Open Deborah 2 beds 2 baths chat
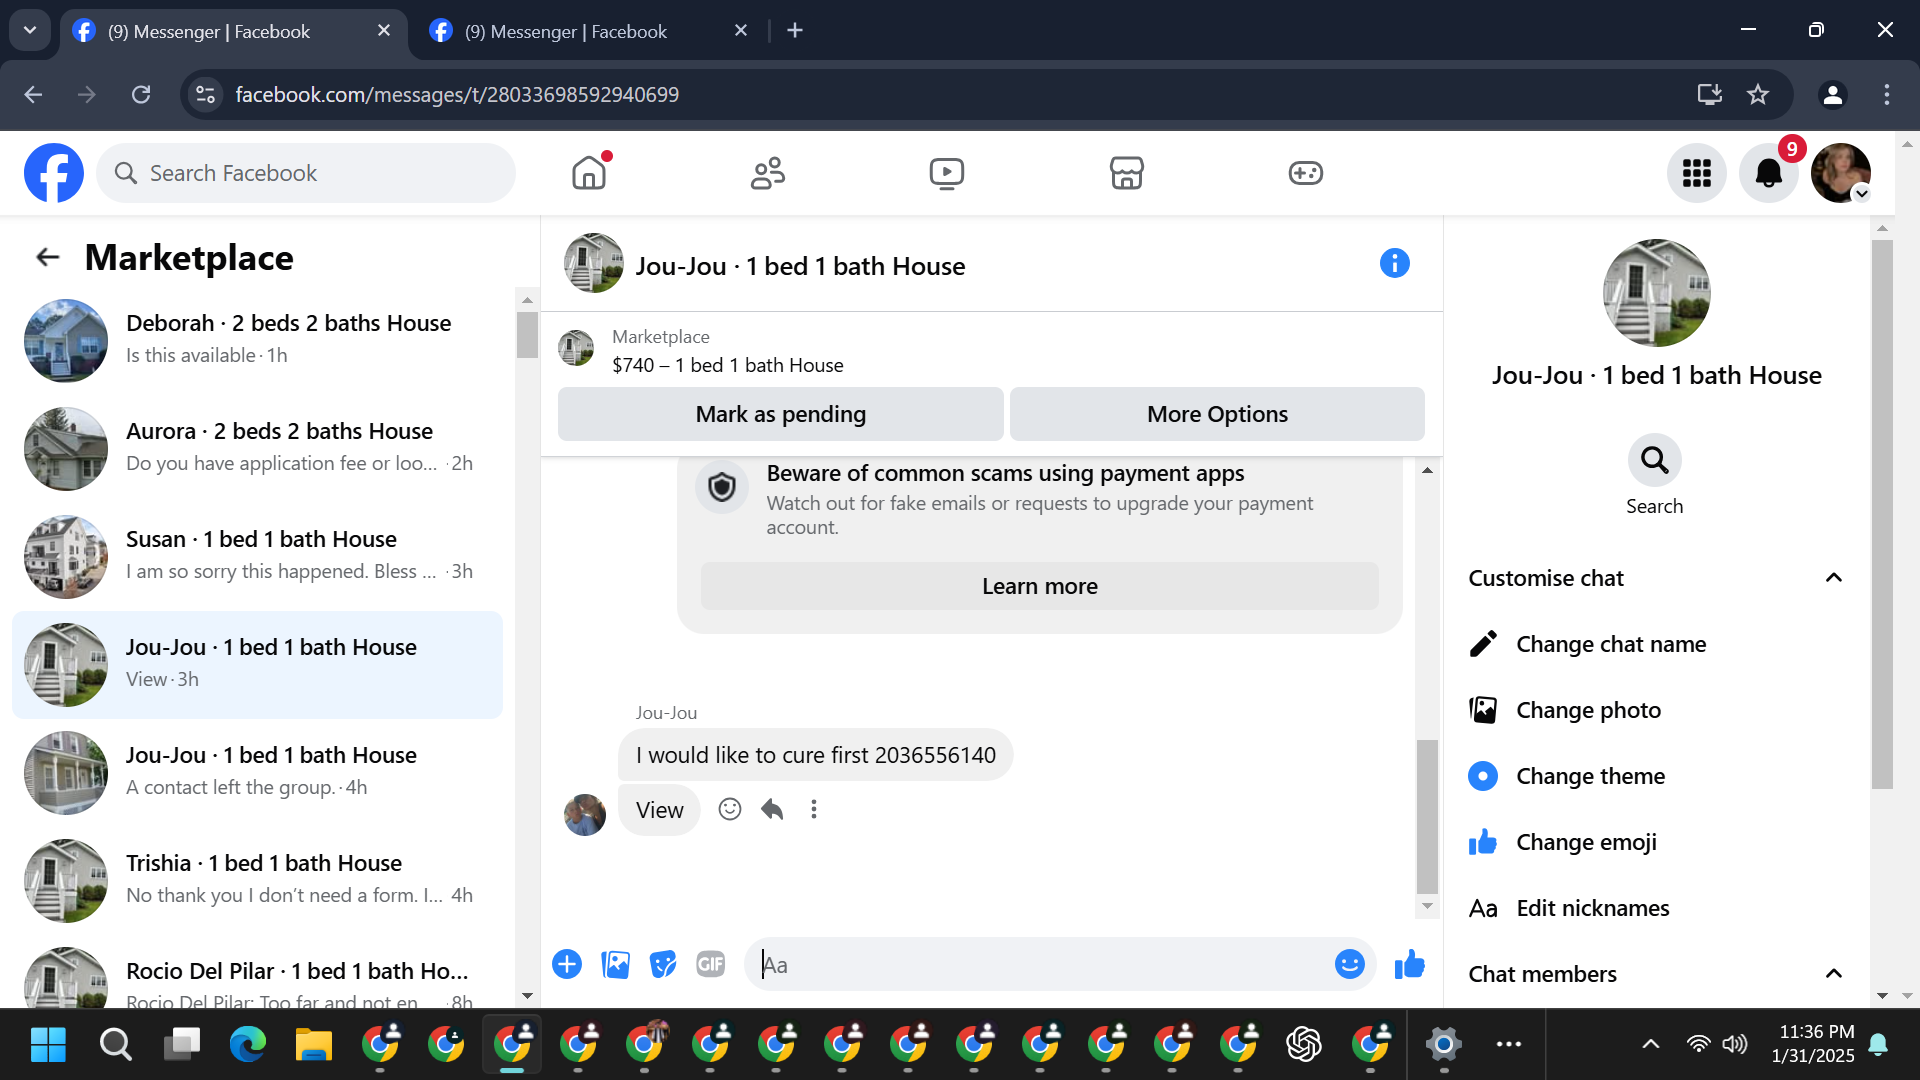Screen dimensions: 1920x1080 [x=258, y=341]
